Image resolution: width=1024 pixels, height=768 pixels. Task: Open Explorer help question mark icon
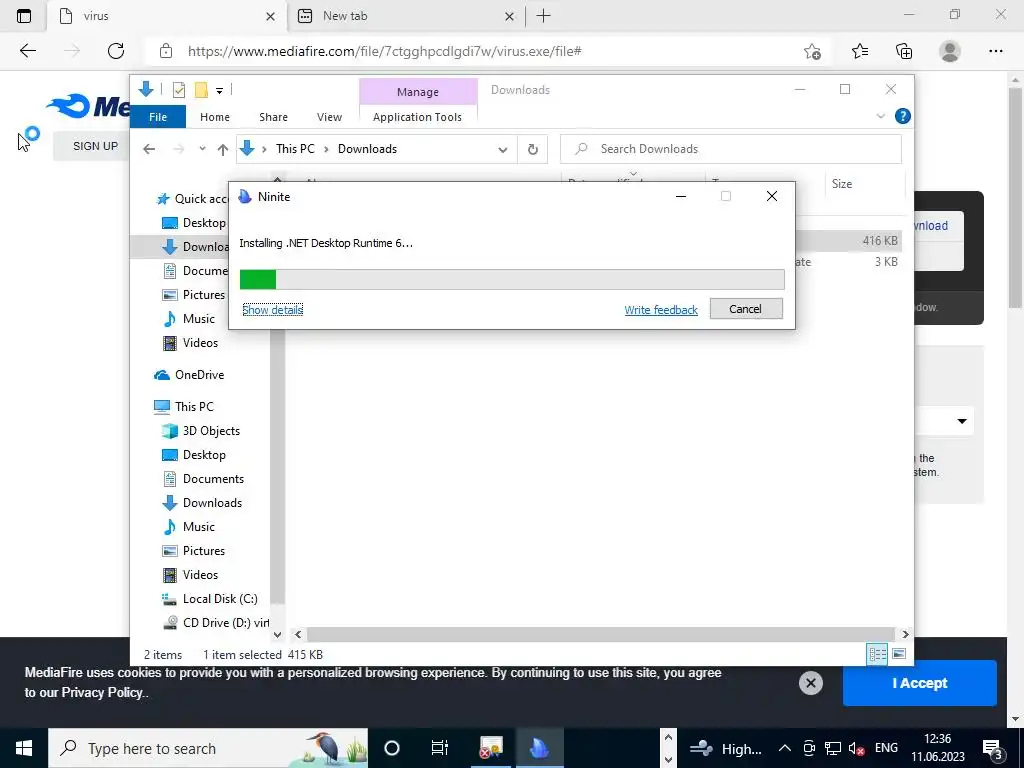[x=903, y=116]
